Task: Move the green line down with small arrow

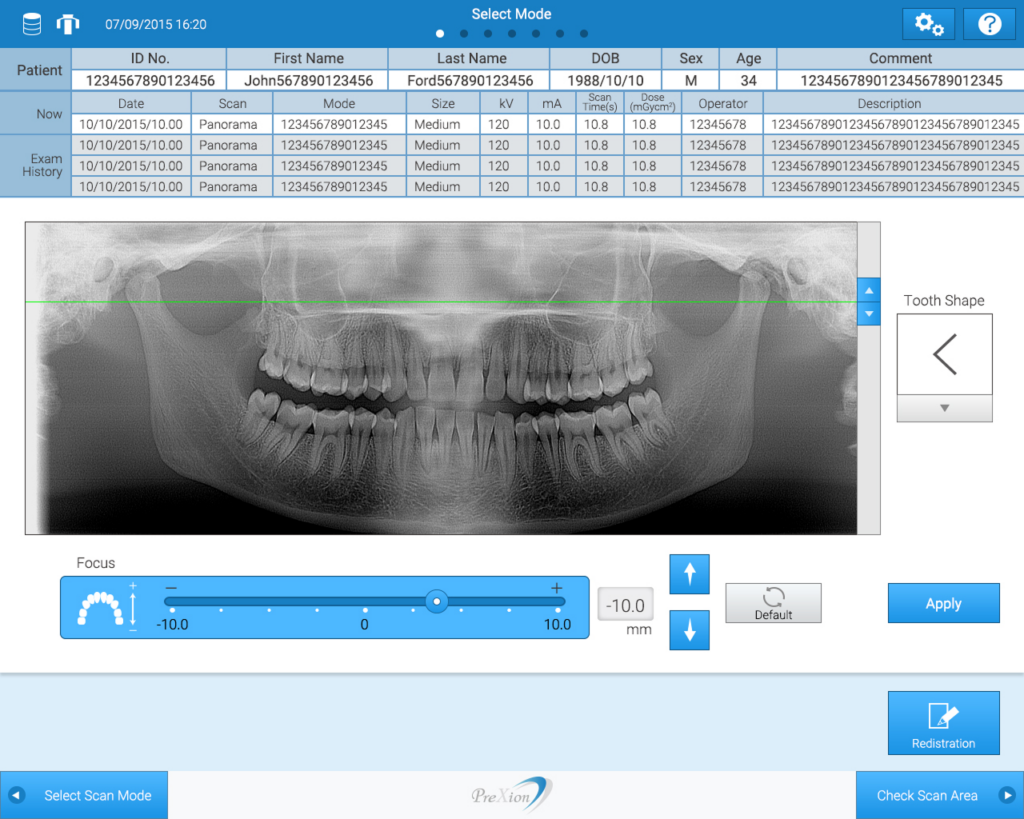Action: coord(869,314)
